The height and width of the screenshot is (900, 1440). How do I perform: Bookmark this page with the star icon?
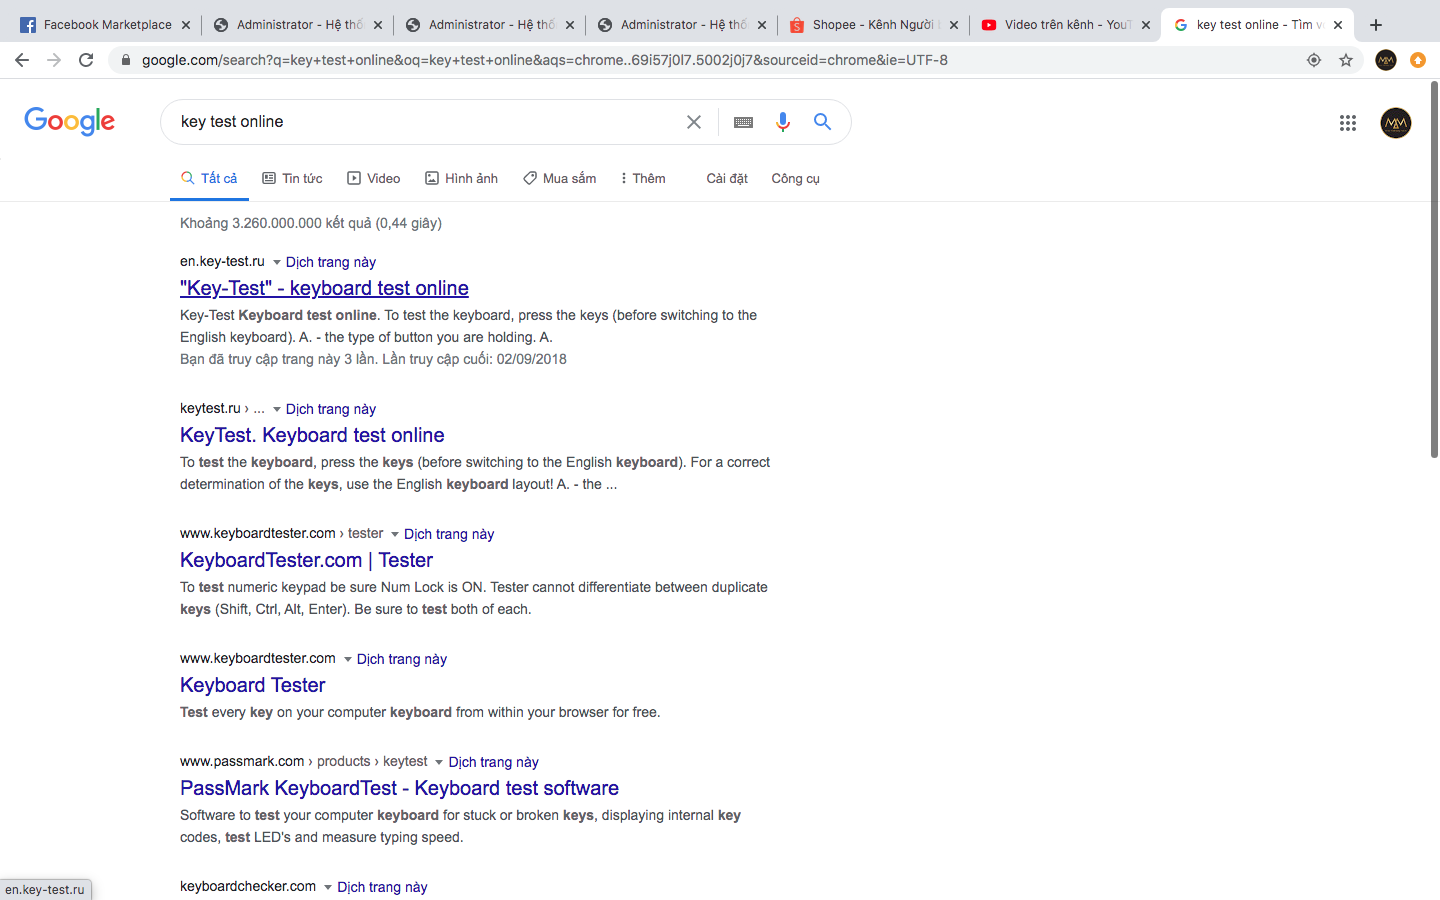click(x=1346, y=60)
